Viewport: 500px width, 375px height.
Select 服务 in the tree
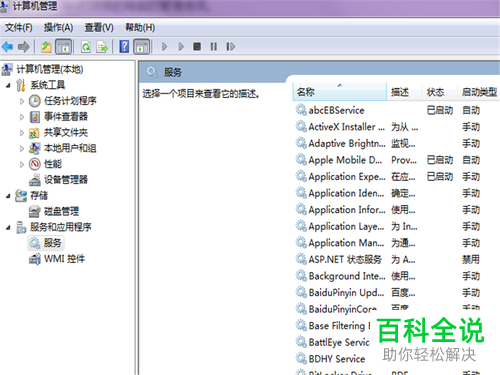(53, 243)
